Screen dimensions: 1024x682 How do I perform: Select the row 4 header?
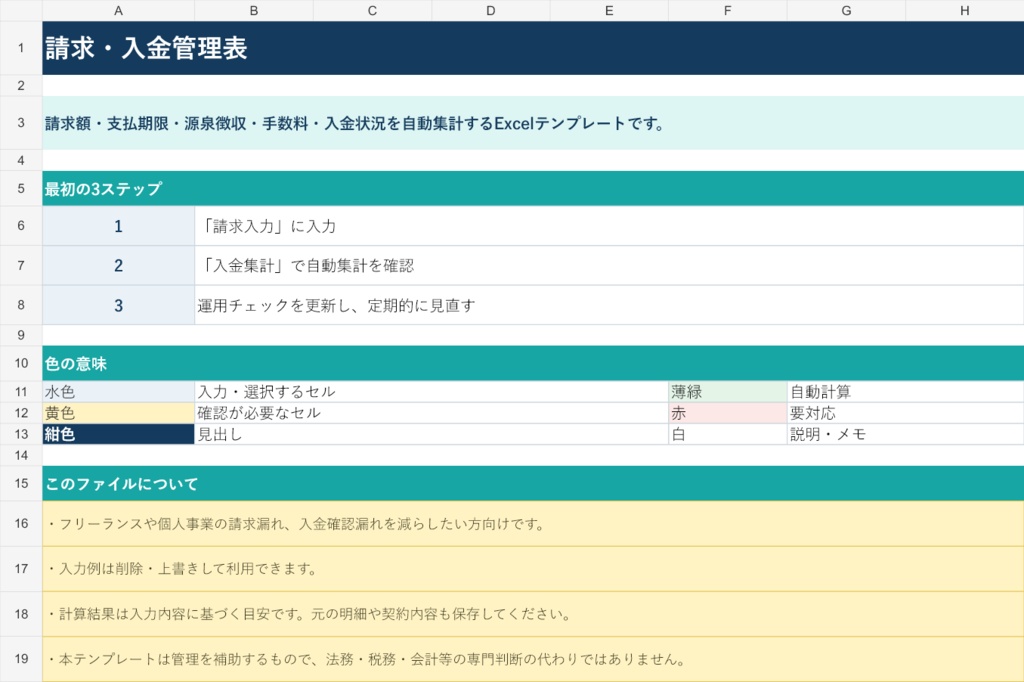click(x=21, y=160)
